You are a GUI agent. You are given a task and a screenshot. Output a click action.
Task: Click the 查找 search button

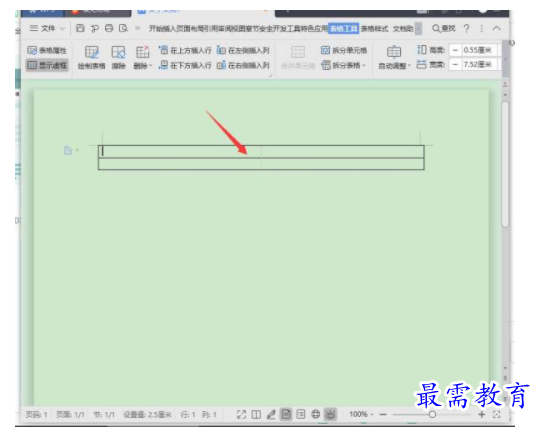443,28
